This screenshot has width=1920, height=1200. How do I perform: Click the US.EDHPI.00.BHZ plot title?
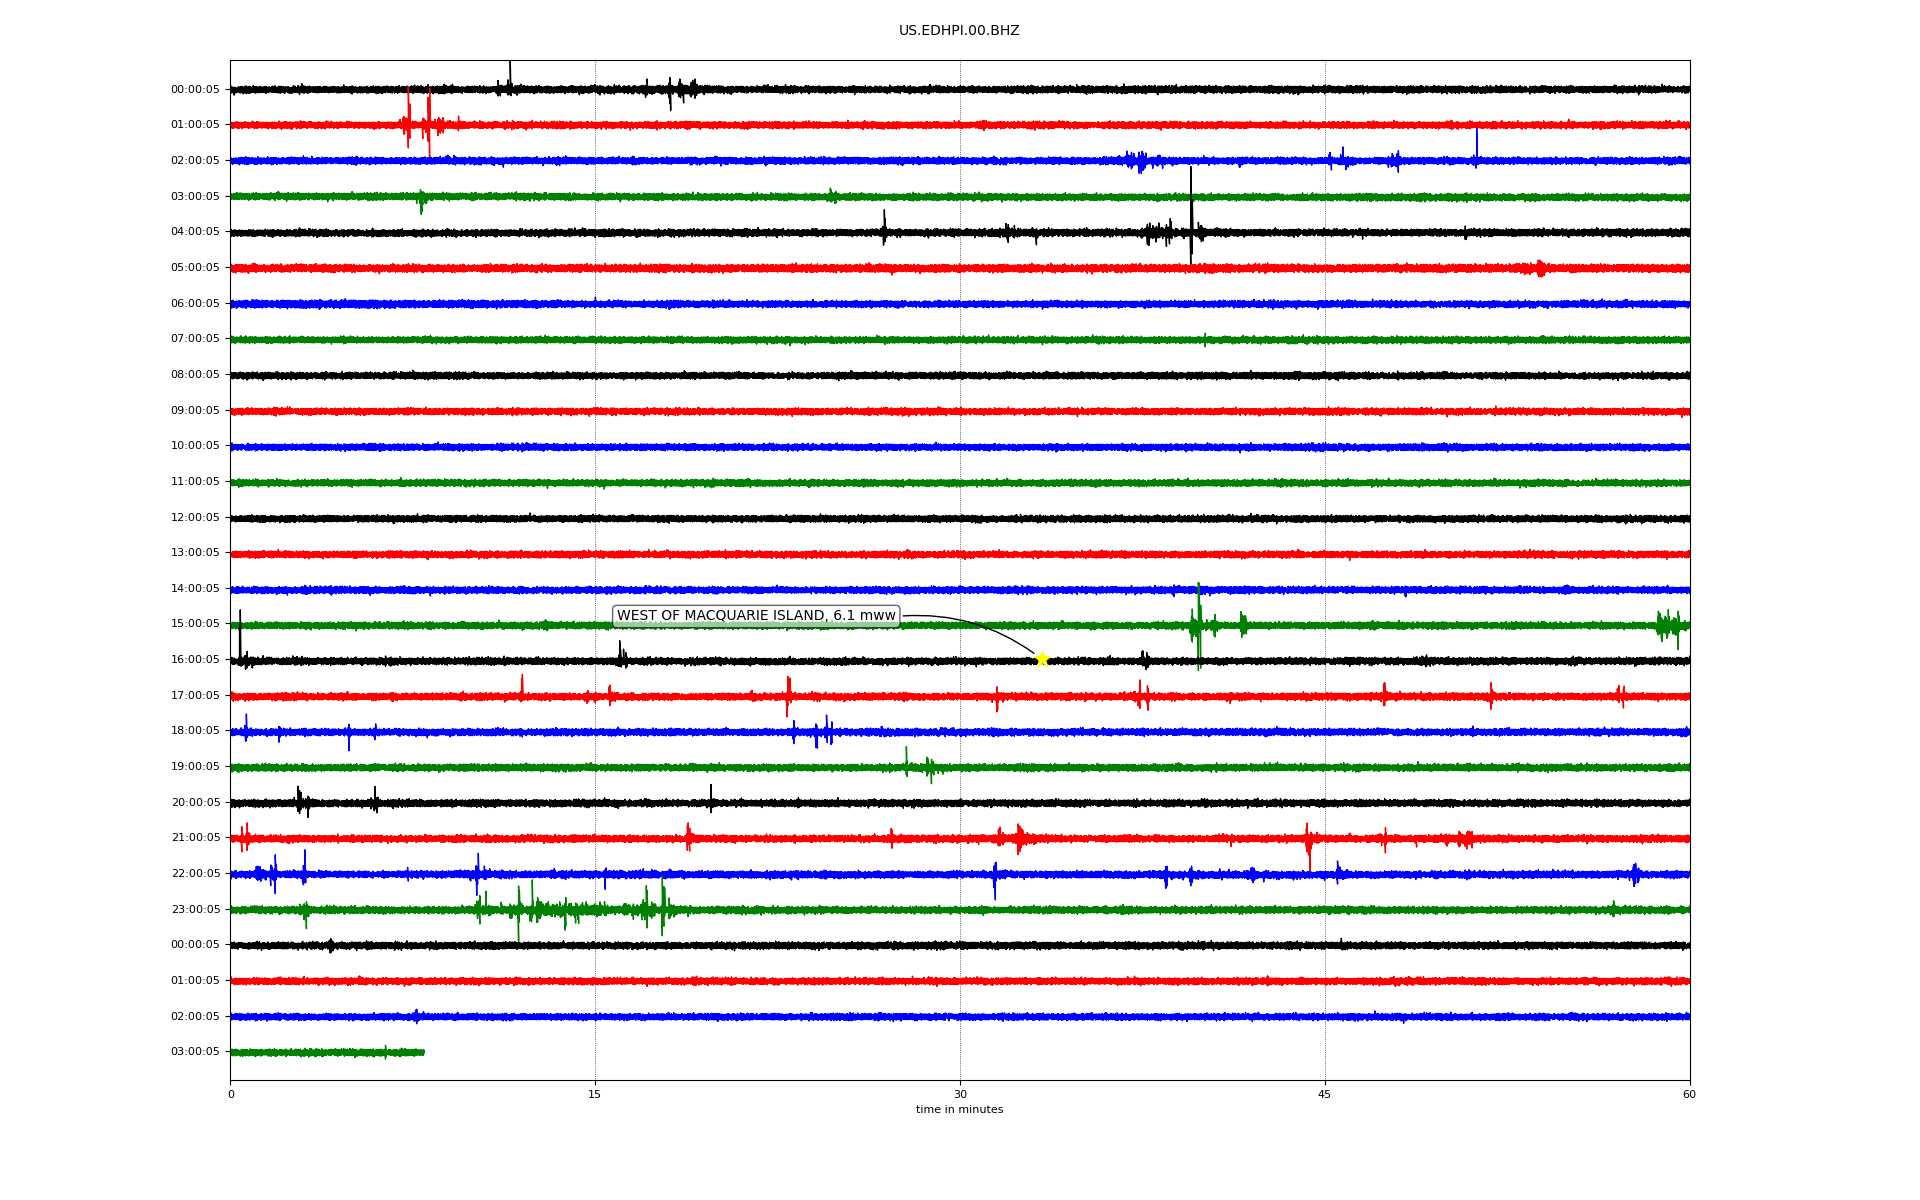959,31
